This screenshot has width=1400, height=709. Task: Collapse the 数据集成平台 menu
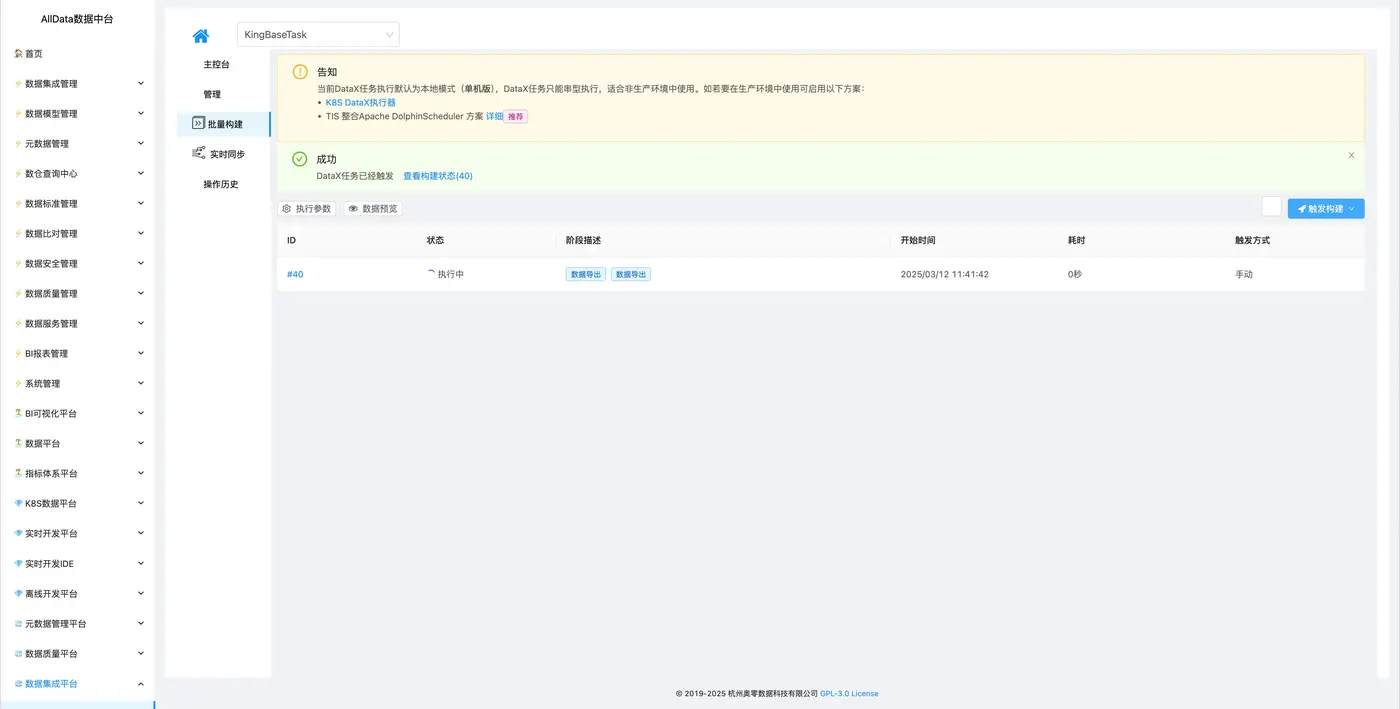tap(141, 683)
